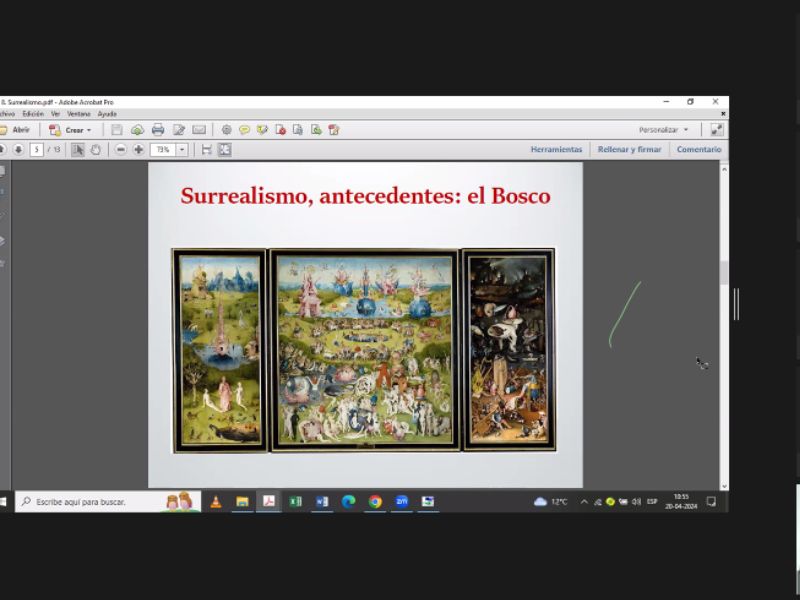
Task: Click the last toolbar icon with red page
Action: (334, 130)
